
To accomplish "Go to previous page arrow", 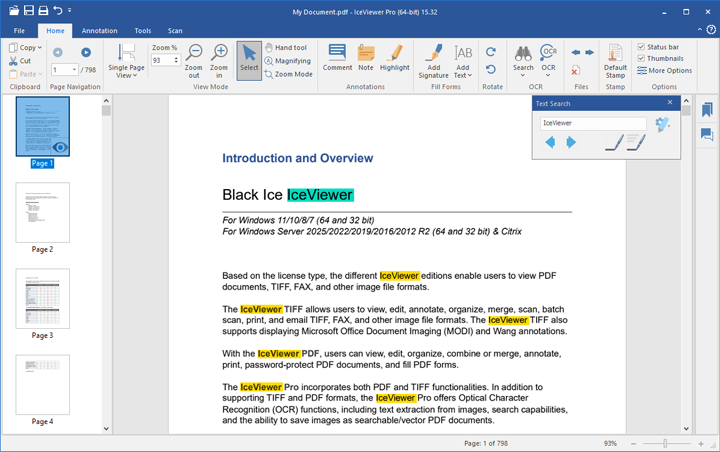I will 57,52.
